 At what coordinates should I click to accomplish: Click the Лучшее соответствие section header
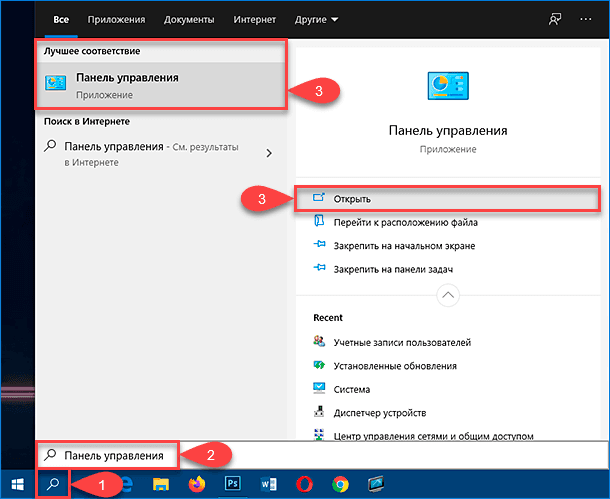tap(92, 51)
